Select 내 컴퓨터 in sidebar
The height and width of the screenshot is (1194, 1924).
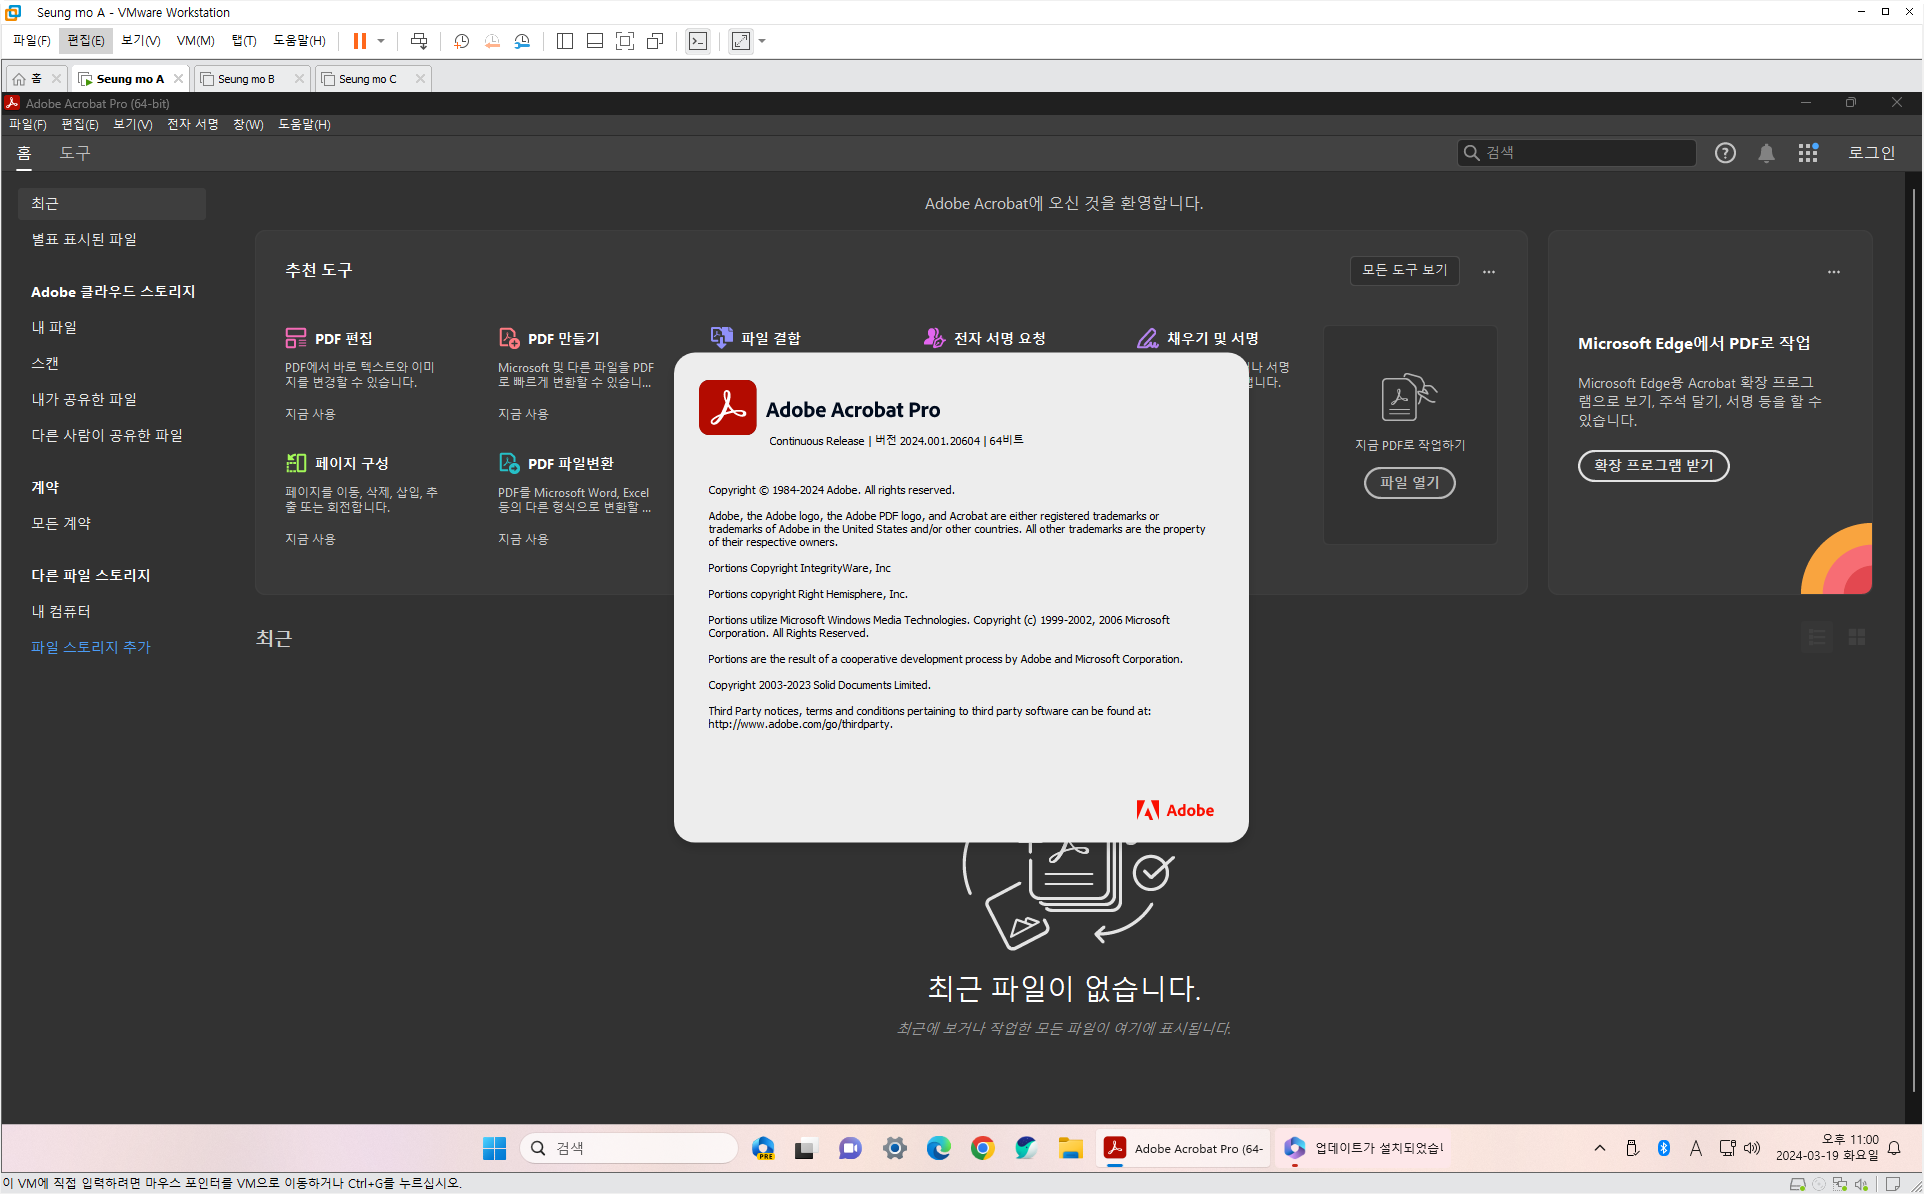(x=61, y=611)
